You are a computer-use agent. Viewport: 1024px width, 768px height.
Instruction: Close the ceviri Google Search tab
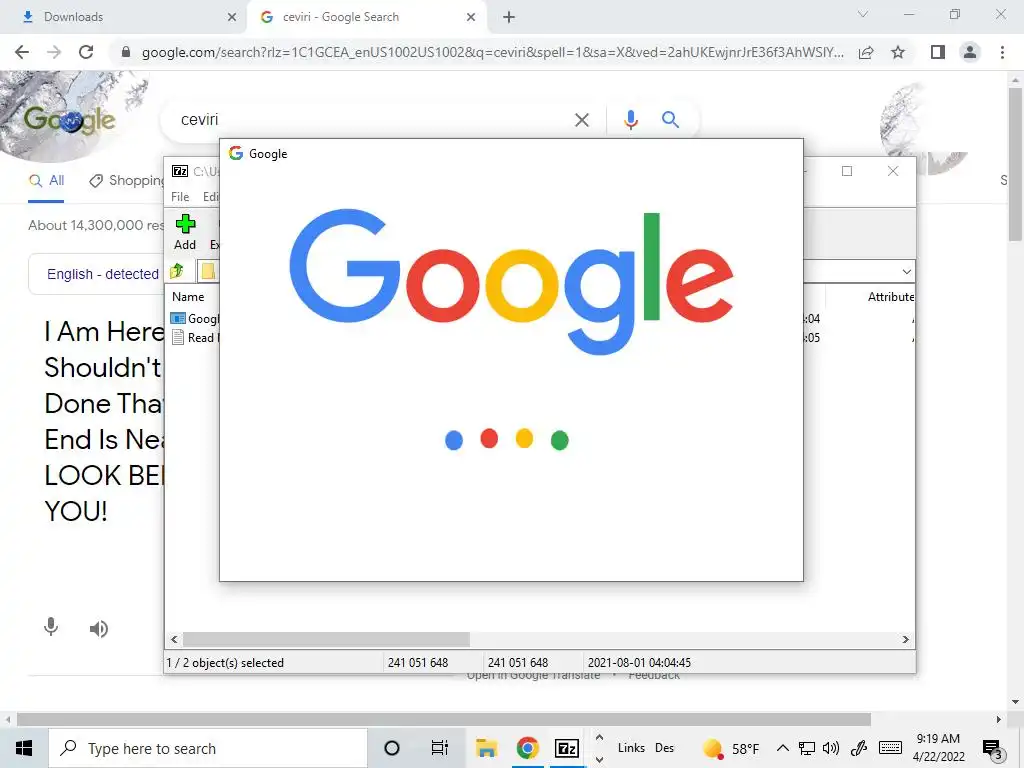471,17
